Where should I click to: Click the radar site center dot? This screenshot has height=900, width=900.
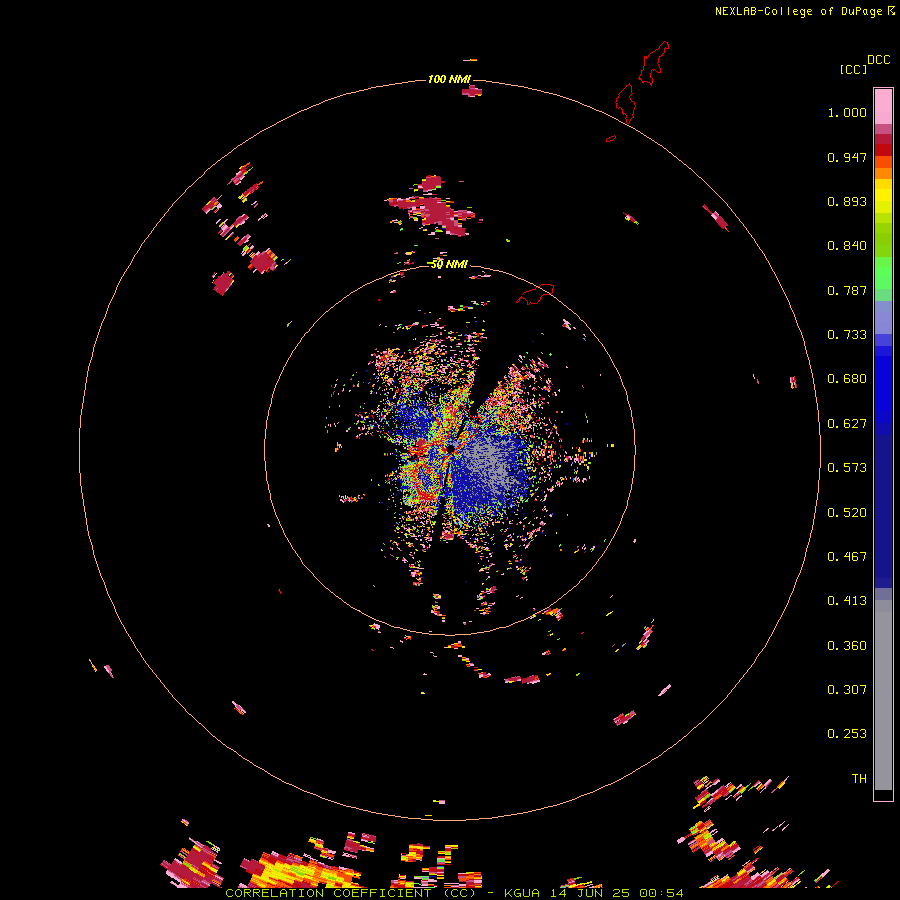point(451,448)
